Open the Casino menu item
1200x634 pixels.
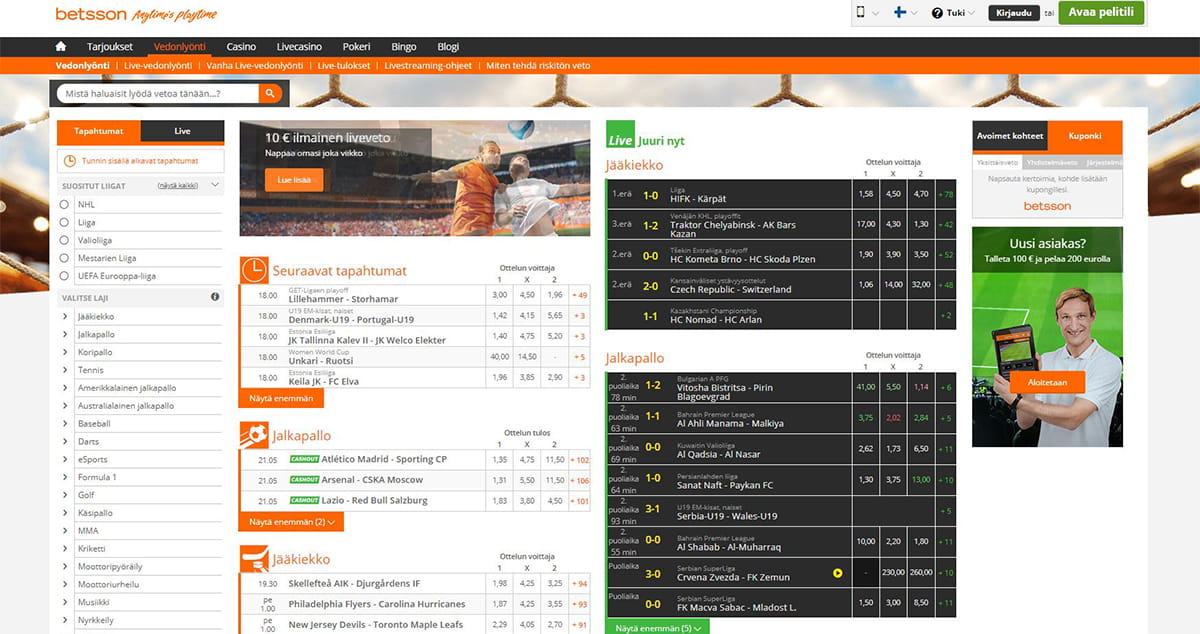point(241,47)
